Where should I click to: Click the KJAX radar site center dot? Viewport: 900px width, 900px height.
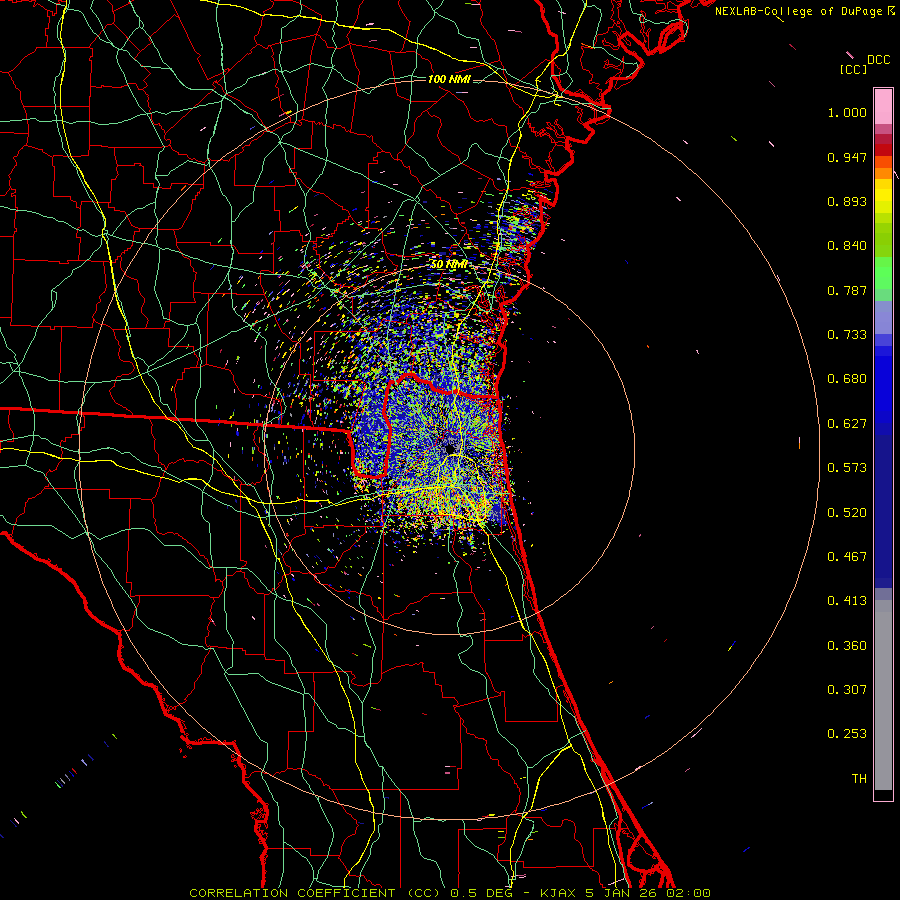(x=449, y=448)
